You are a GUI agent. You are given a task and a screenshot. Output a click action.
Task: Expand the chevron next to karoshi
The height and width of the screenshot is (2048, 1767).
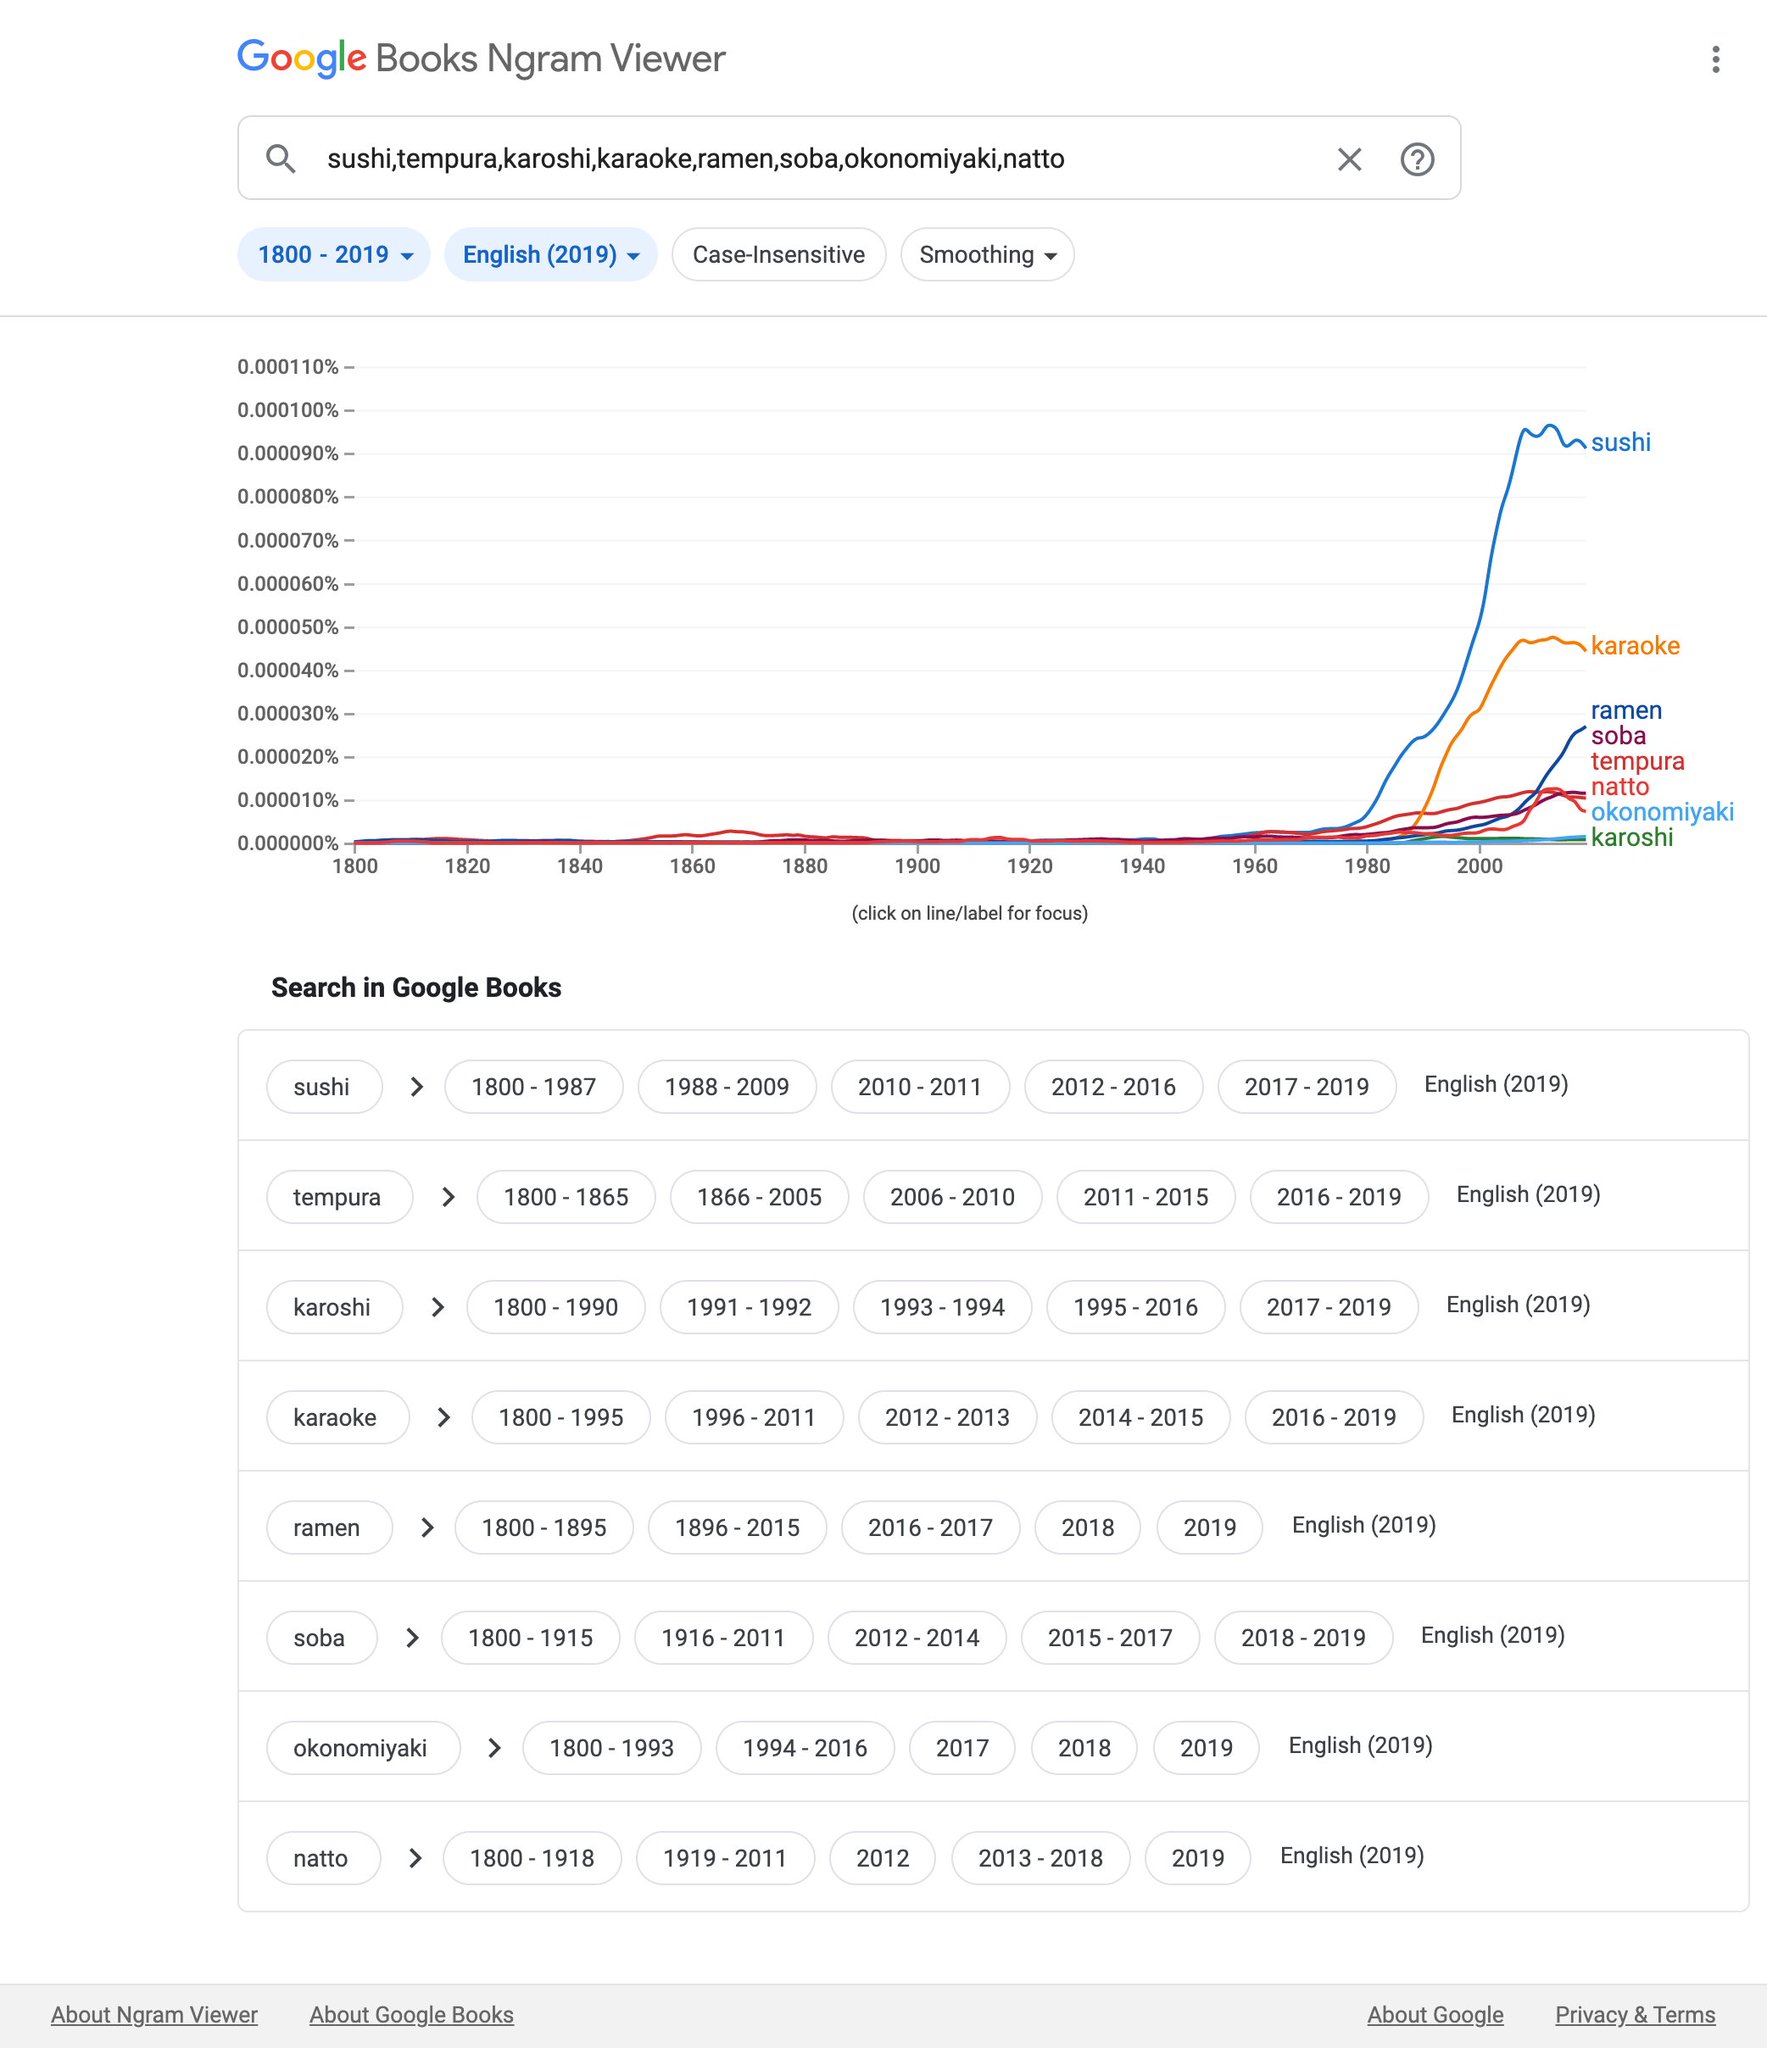[438, 1307]
